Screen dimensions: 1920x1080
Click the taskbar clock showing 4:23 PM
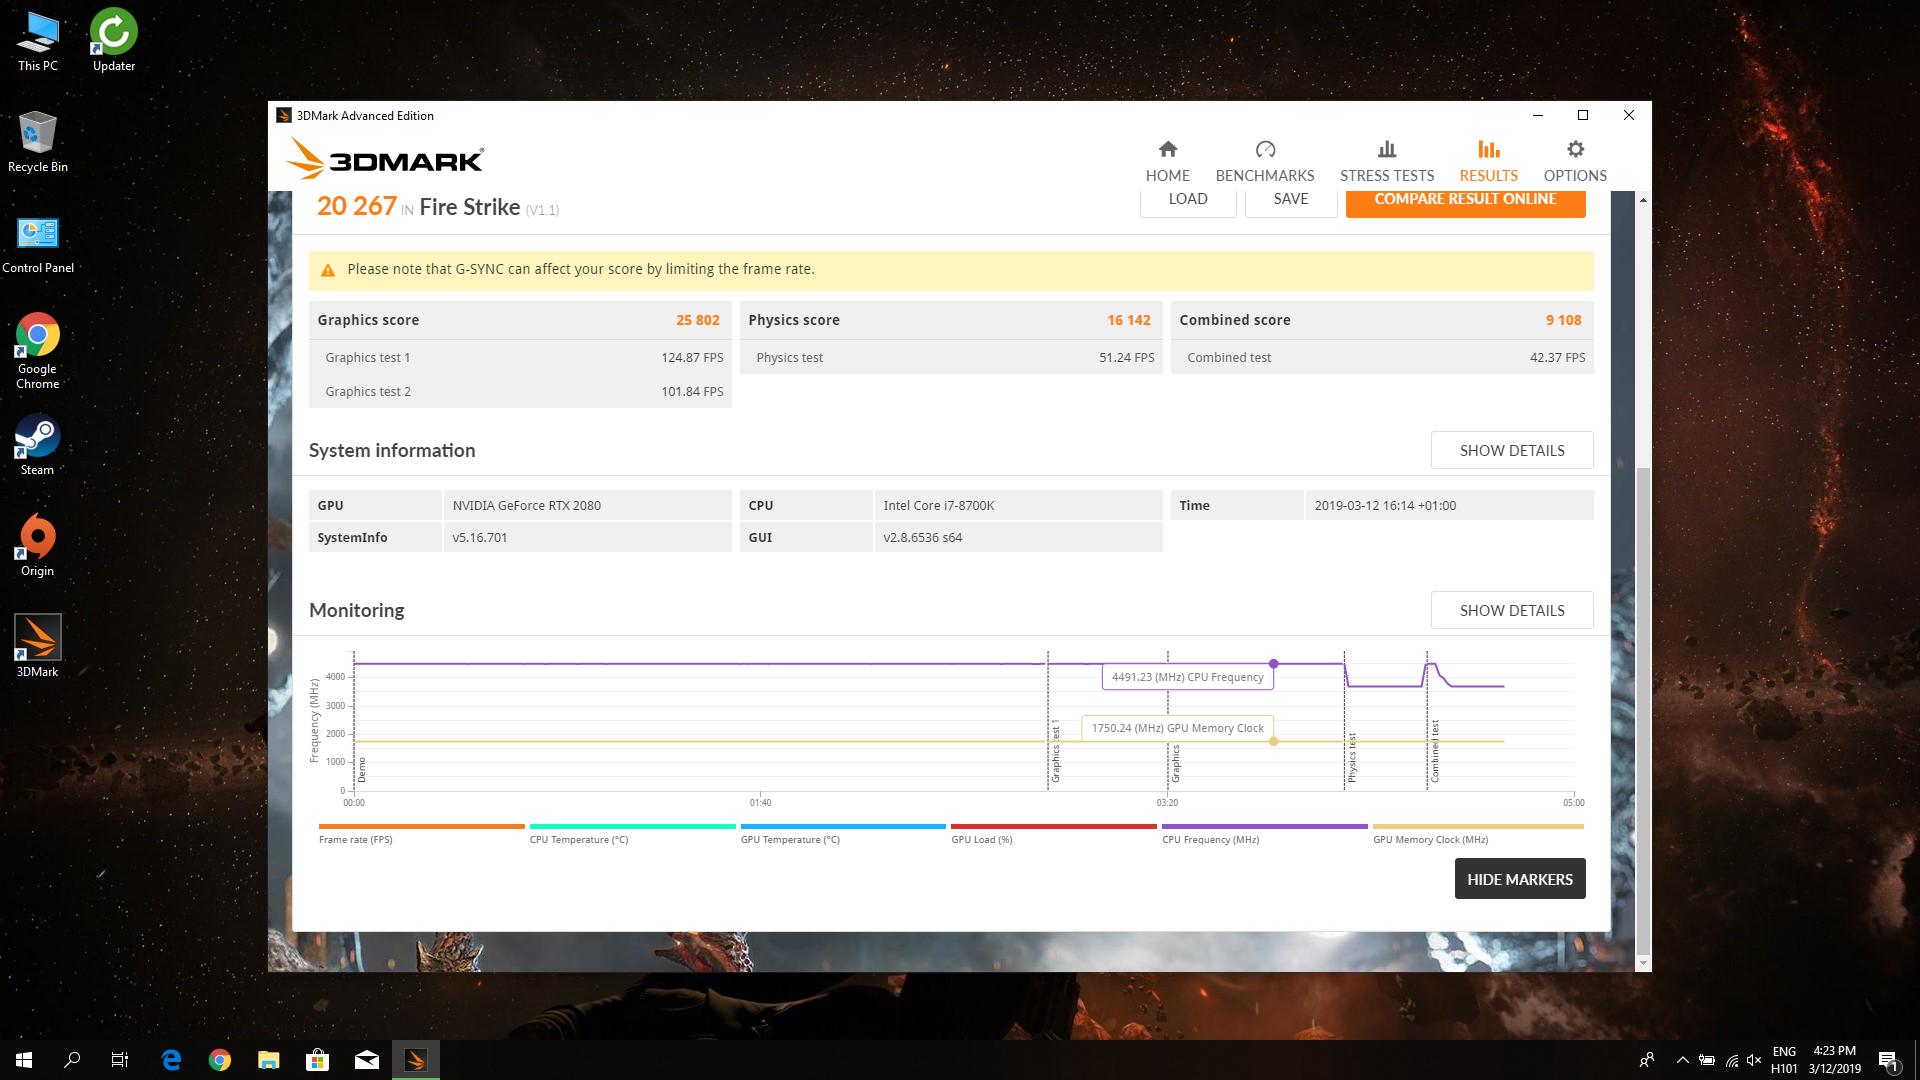click(x=1834, y=1060)
